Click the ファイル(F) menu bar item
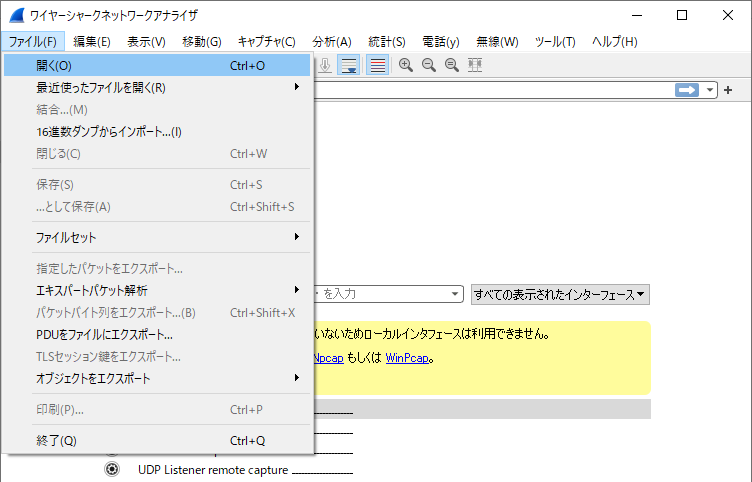Screen dimensions: 752x482 click(33, 42)
